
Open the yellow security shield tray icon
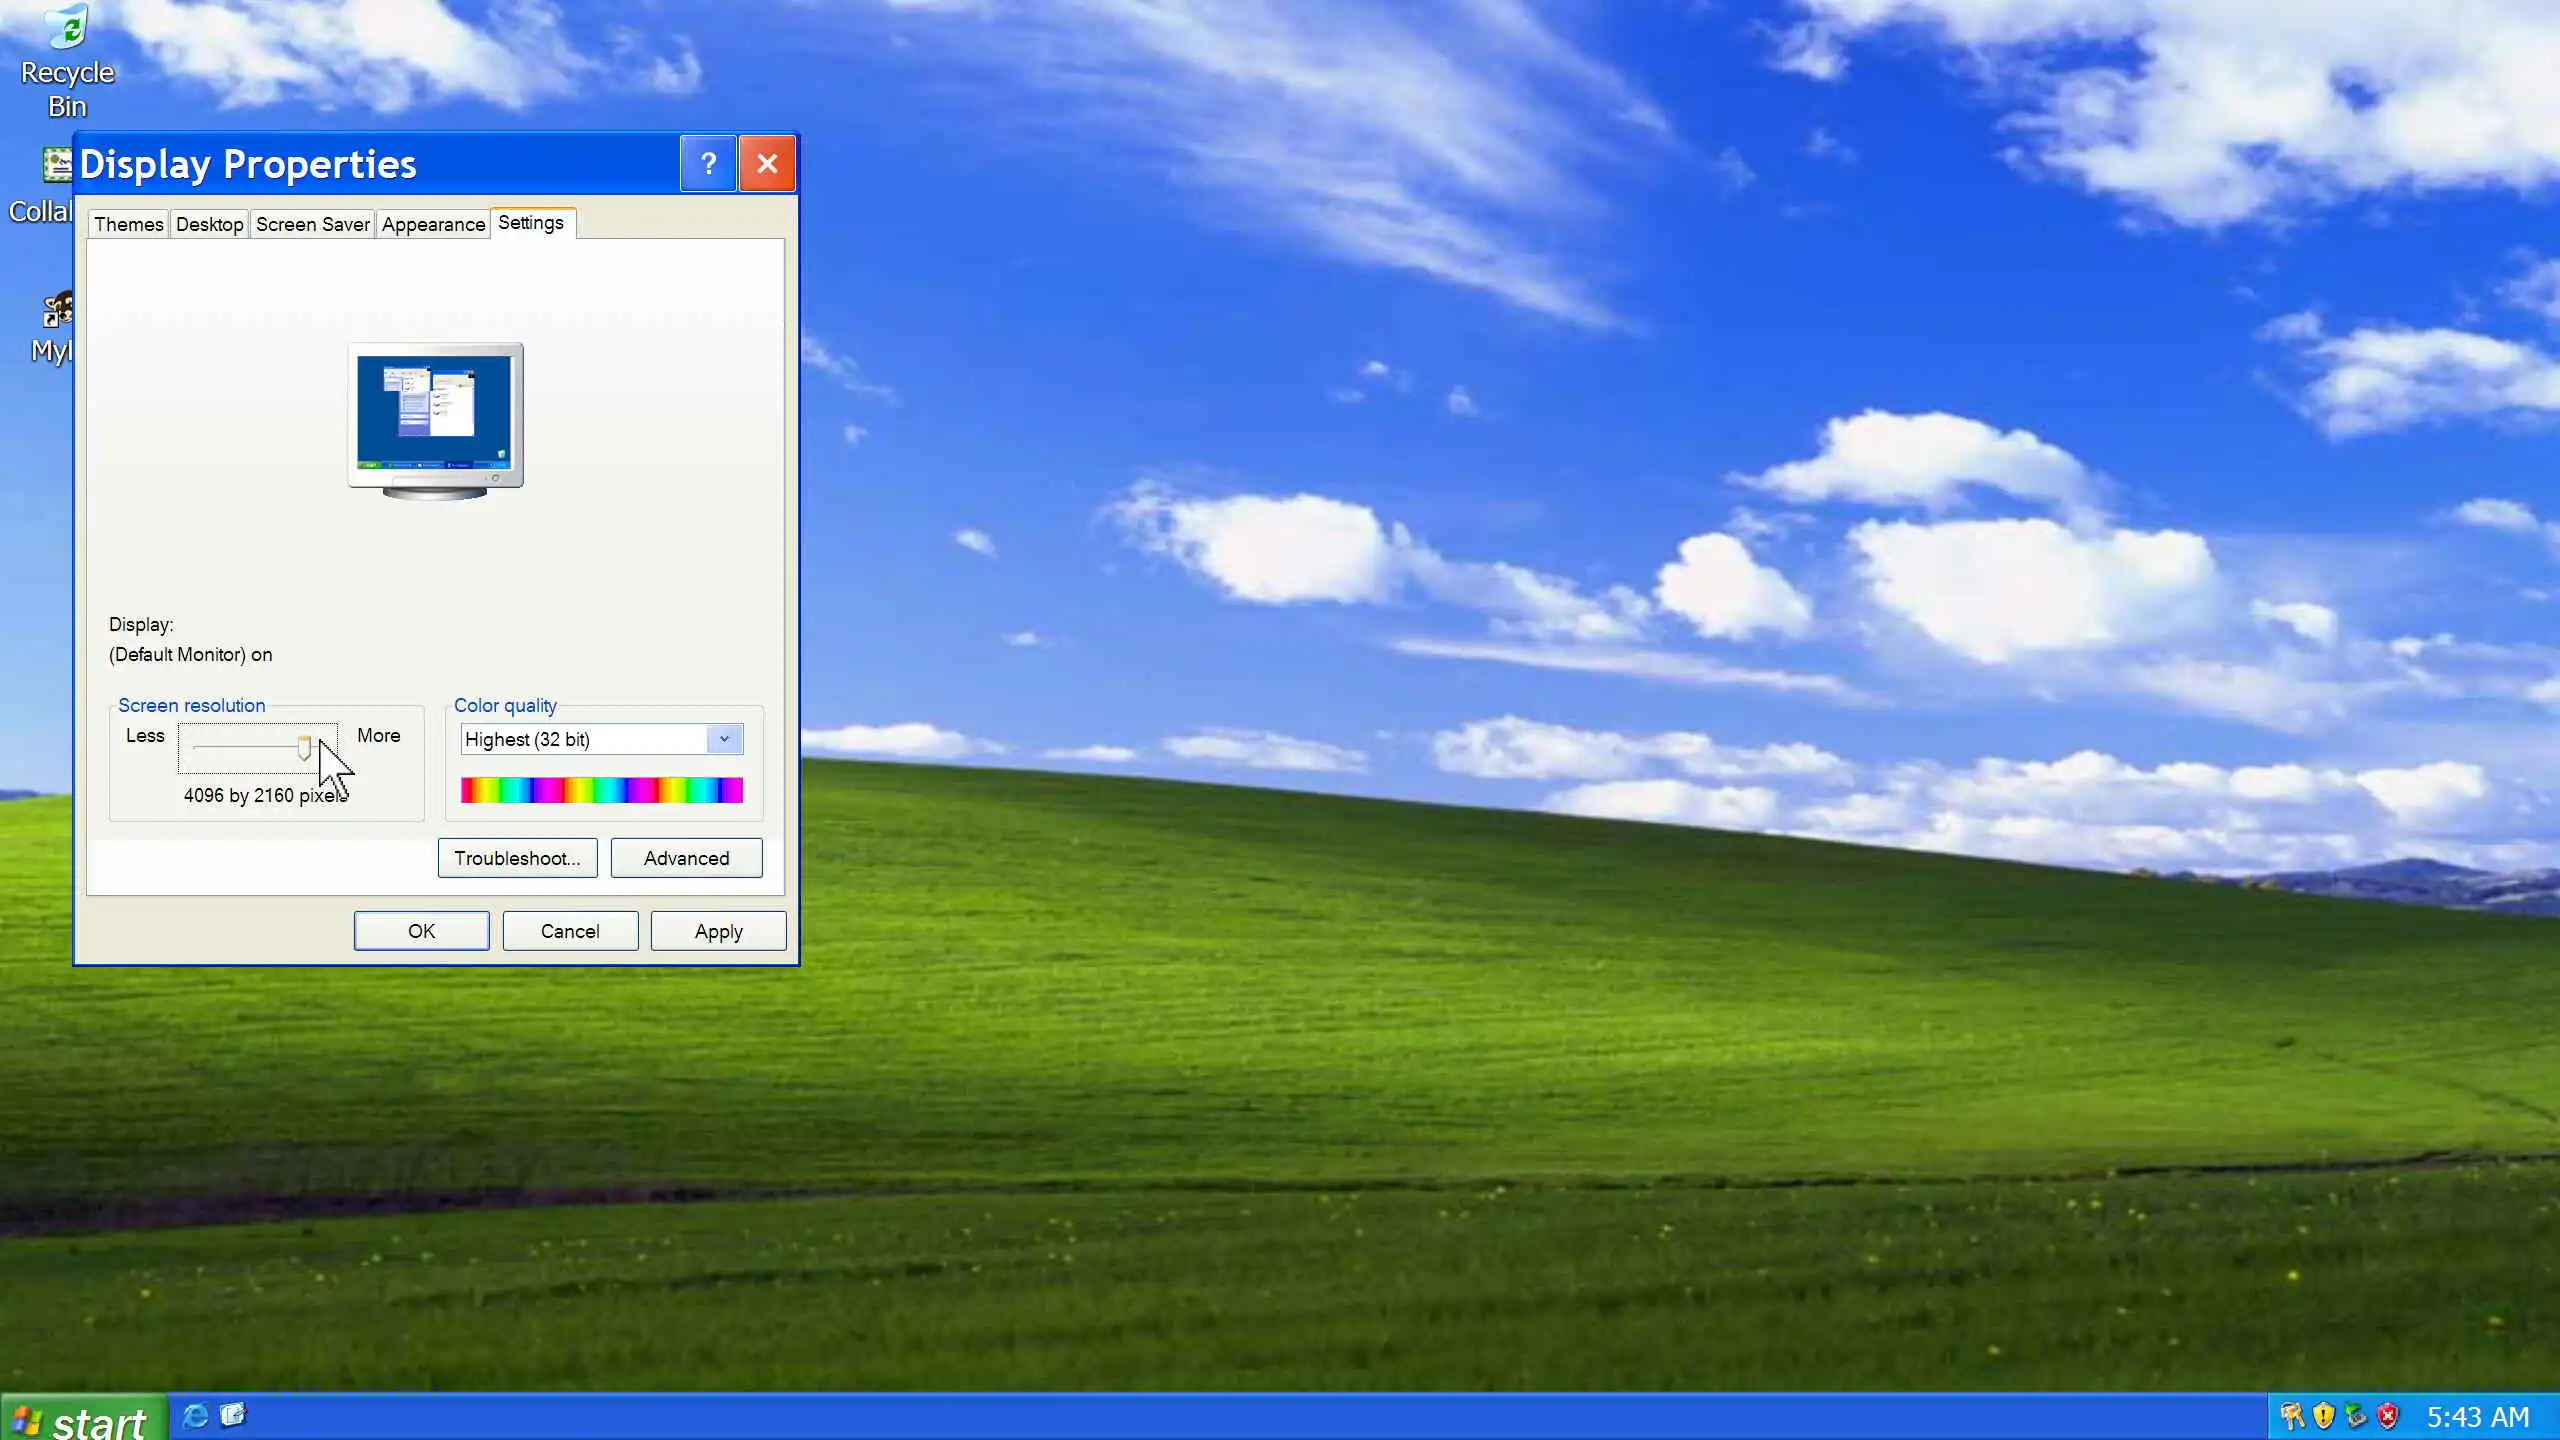2323,1416
